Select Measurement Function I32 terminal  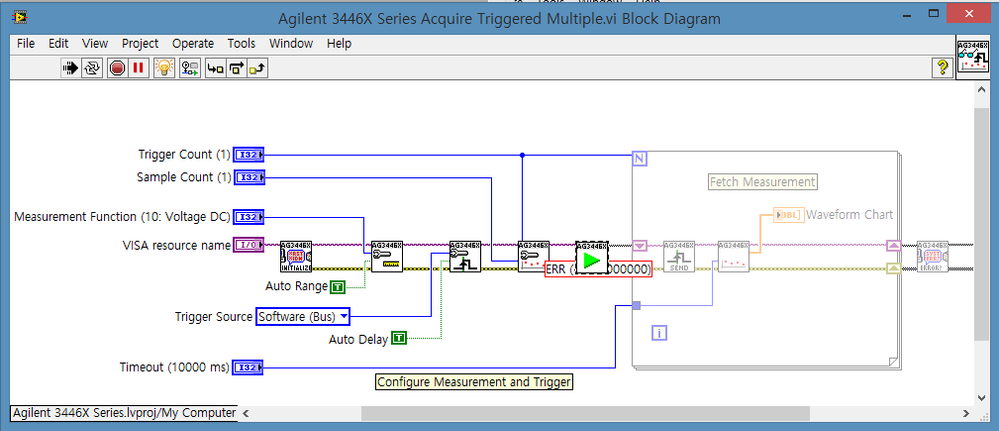tap(248, 217)
